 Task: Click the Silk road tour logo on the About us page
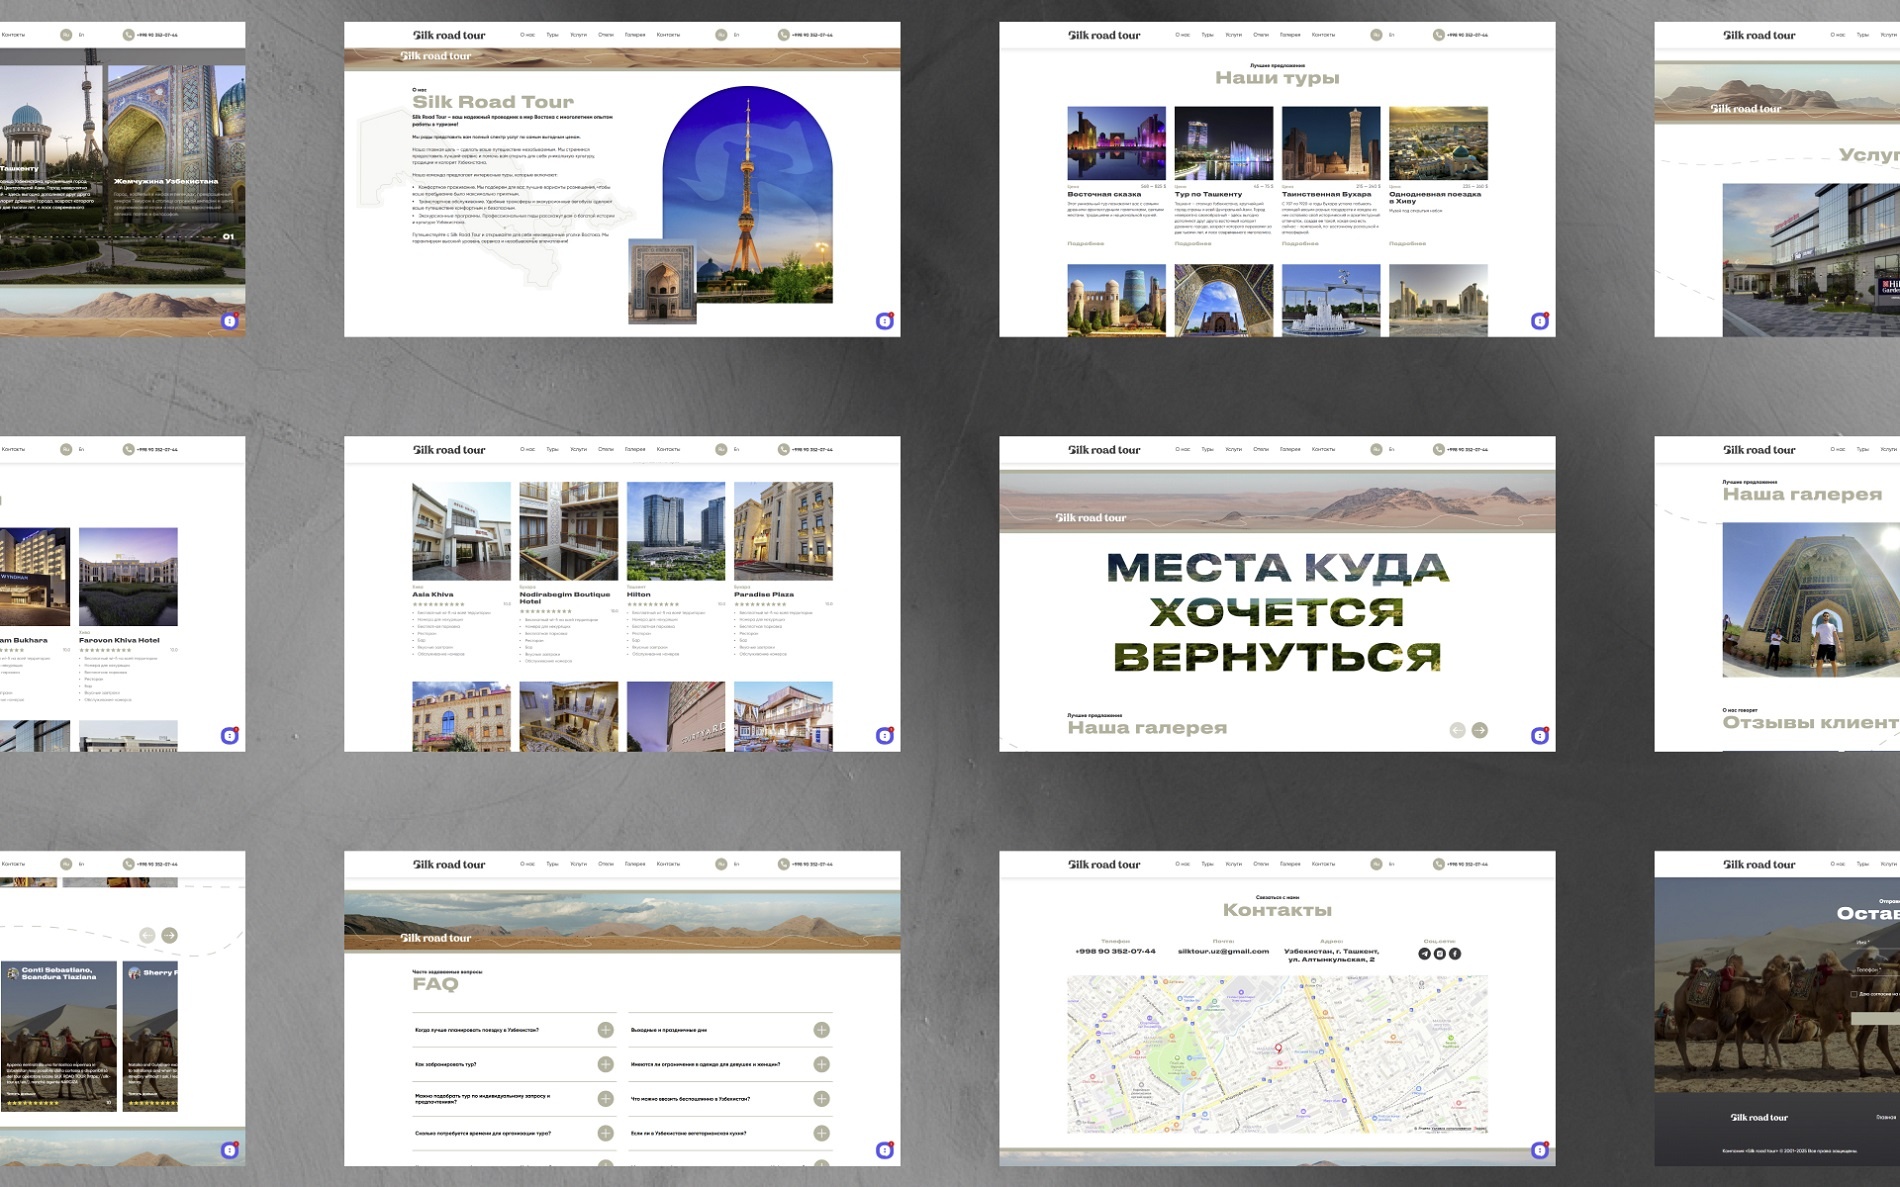tap(449, 35)
